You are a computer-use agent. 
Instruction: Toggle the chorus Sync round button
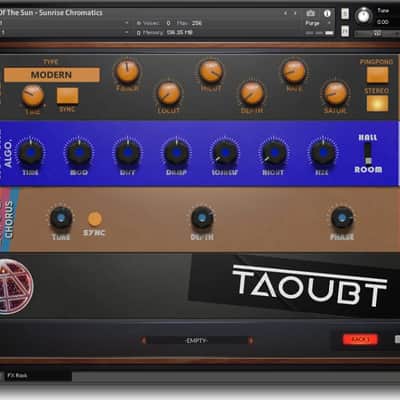[x=95, y=219]
